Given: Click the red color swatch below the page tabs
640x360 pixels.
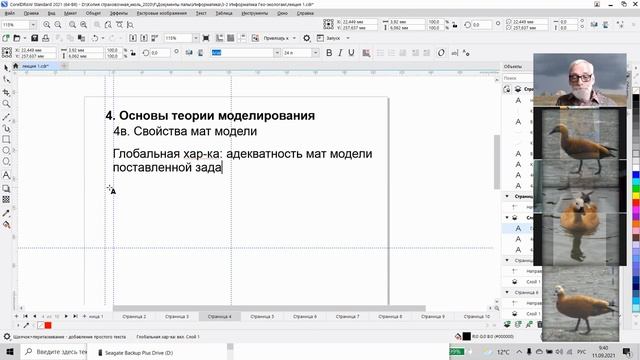Looking at the screenshot, I should pos(48,325).
